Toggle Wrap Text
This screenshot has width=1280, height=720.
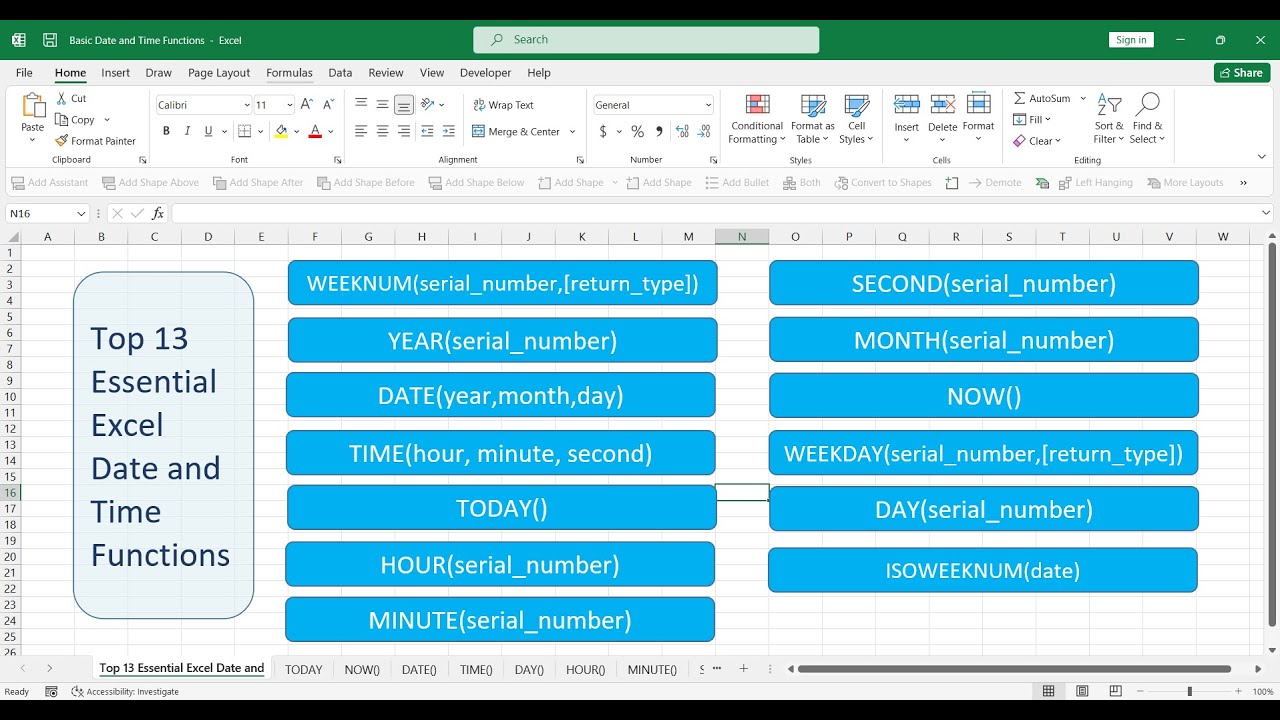point(503,105)
